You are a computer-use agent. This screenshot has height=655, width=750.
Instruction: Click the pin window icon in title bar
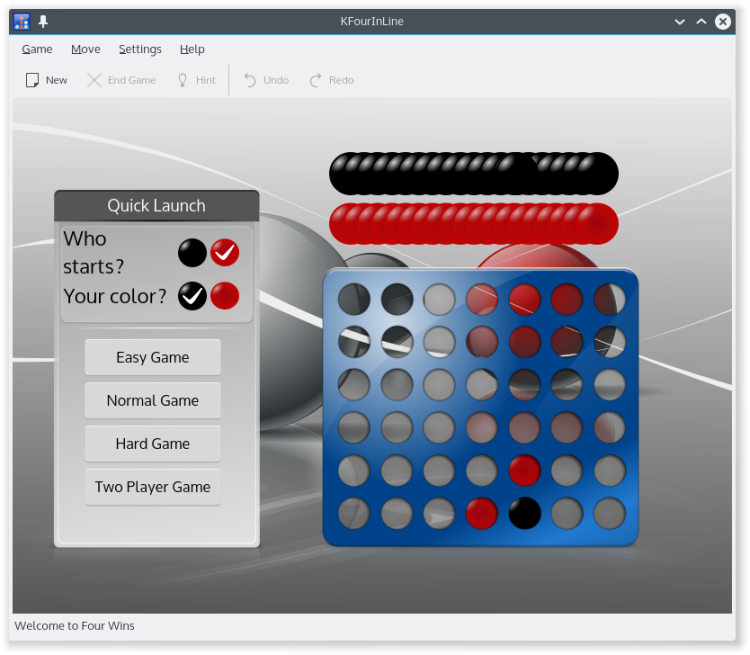(x=44, y=22)
